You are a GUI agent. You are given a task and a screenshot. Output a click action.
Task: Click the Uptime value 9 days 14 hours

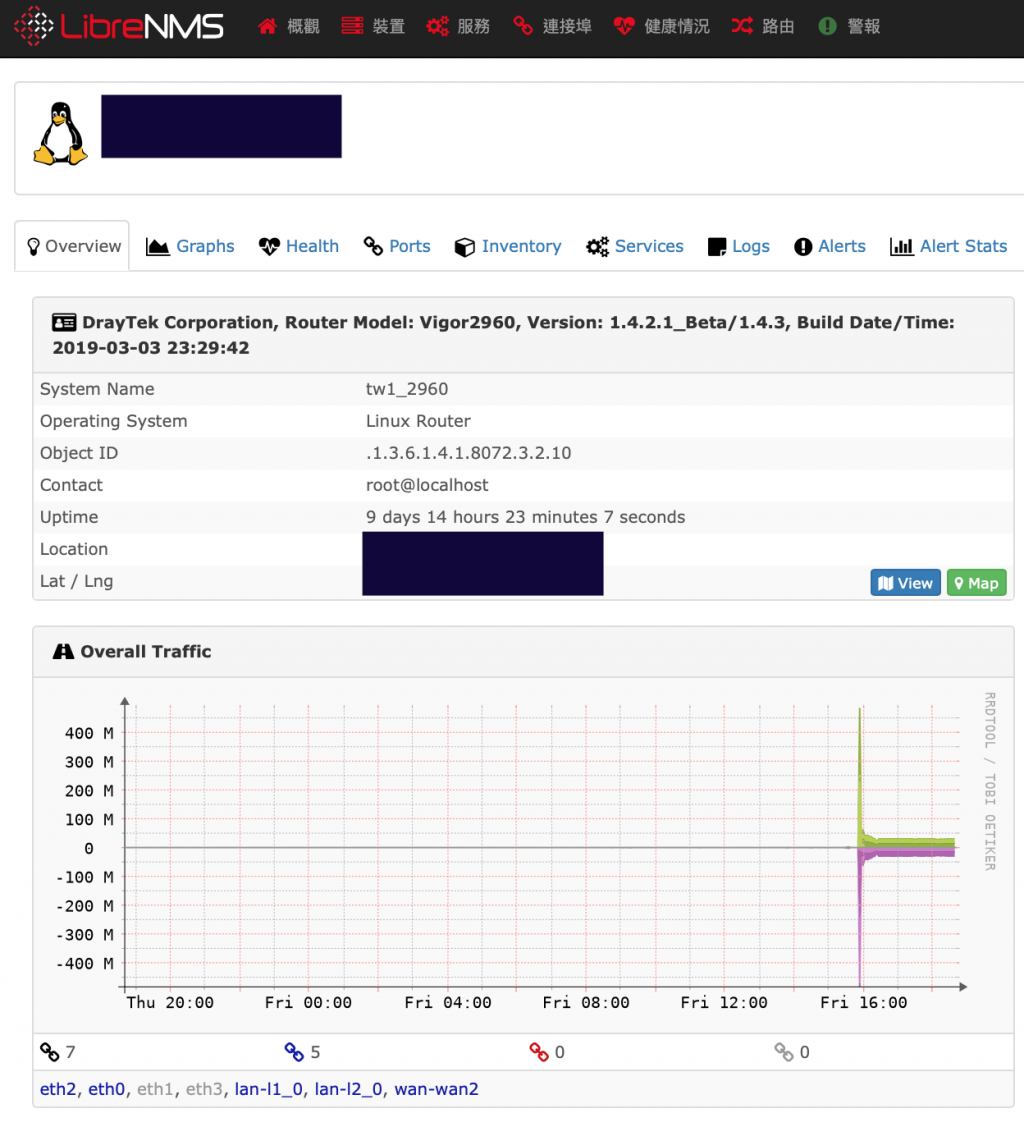pyautogui.click(x=525, y=517)
